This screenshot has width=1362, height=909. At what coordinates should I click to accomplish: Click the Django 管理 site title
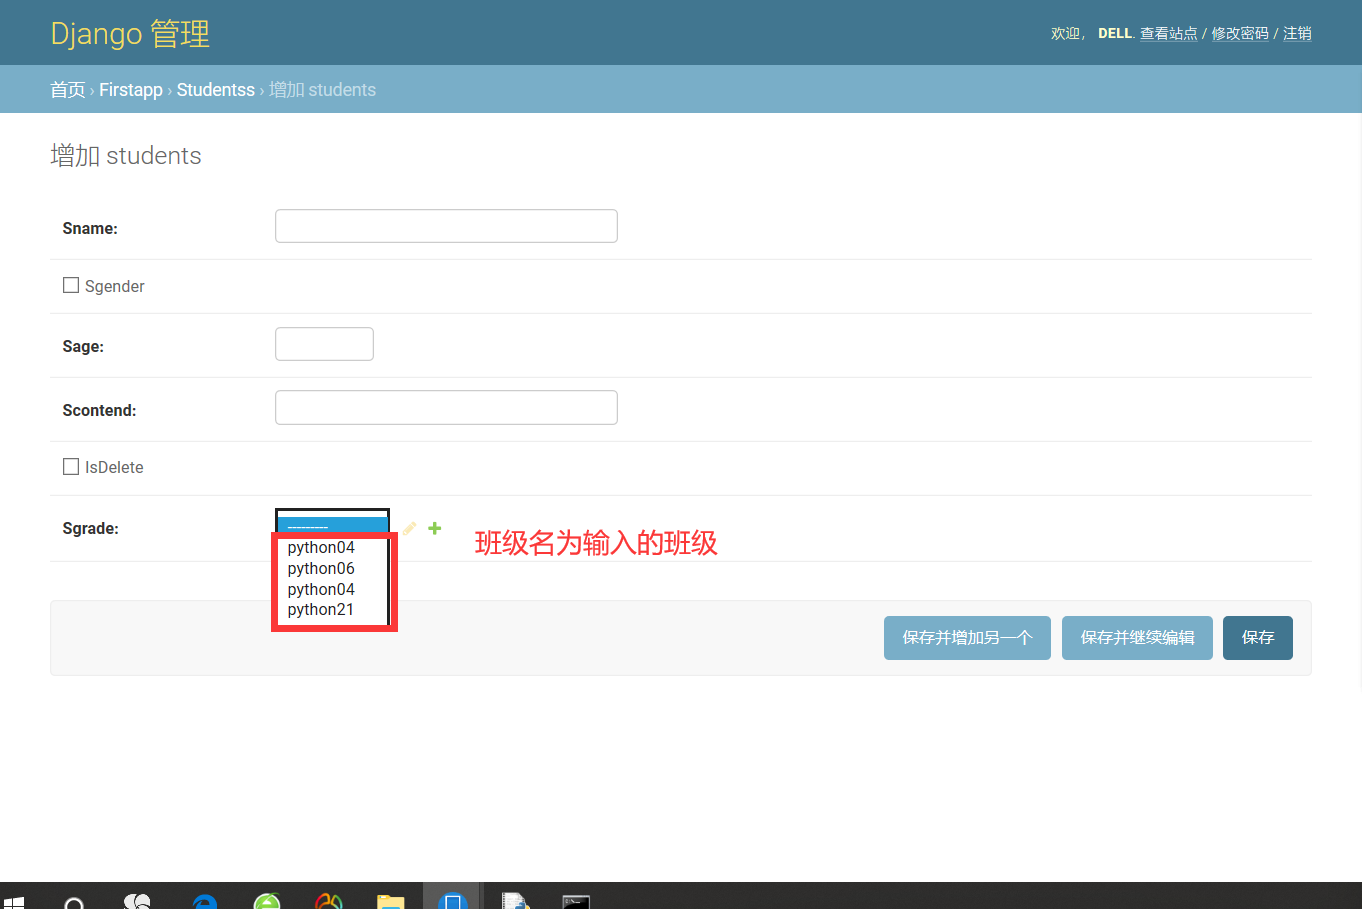tap(130, 34)
